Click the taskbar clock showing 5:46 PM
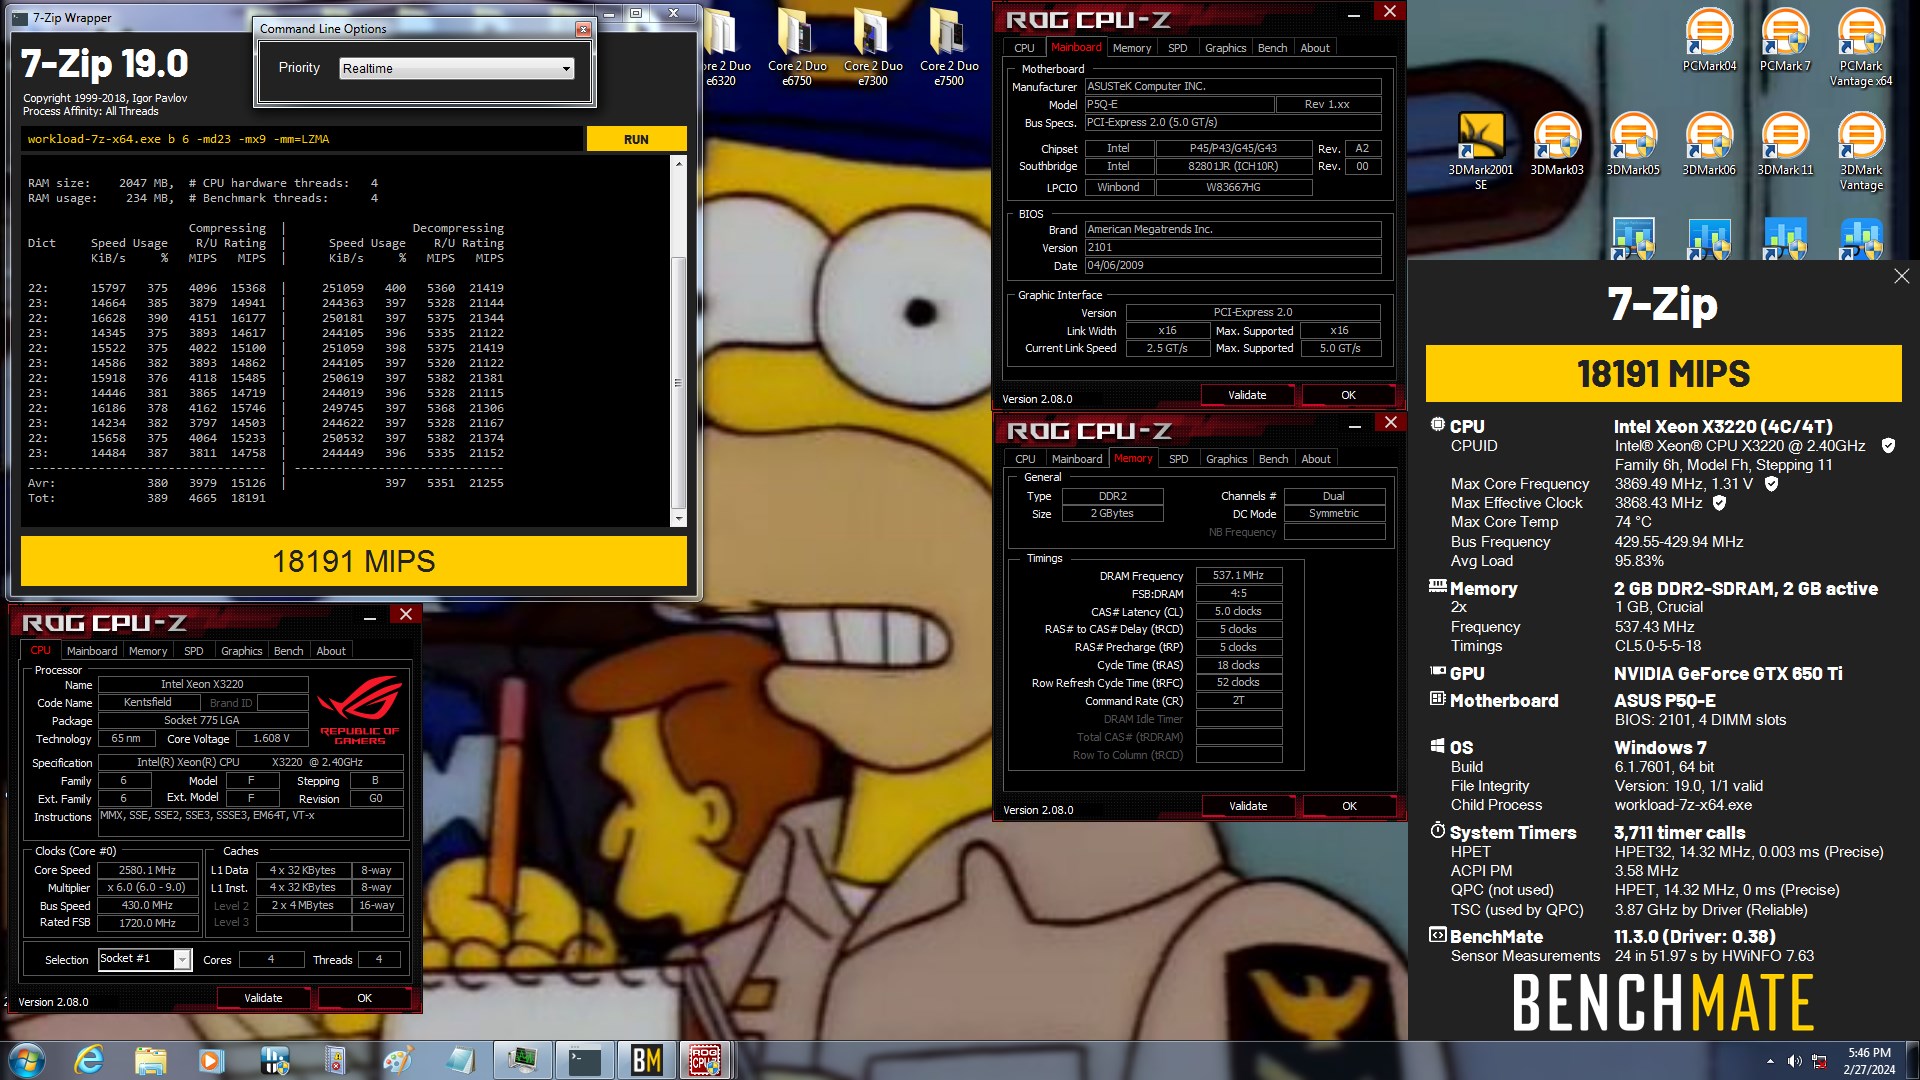1920x1080 pixels. (1869, 1061)
